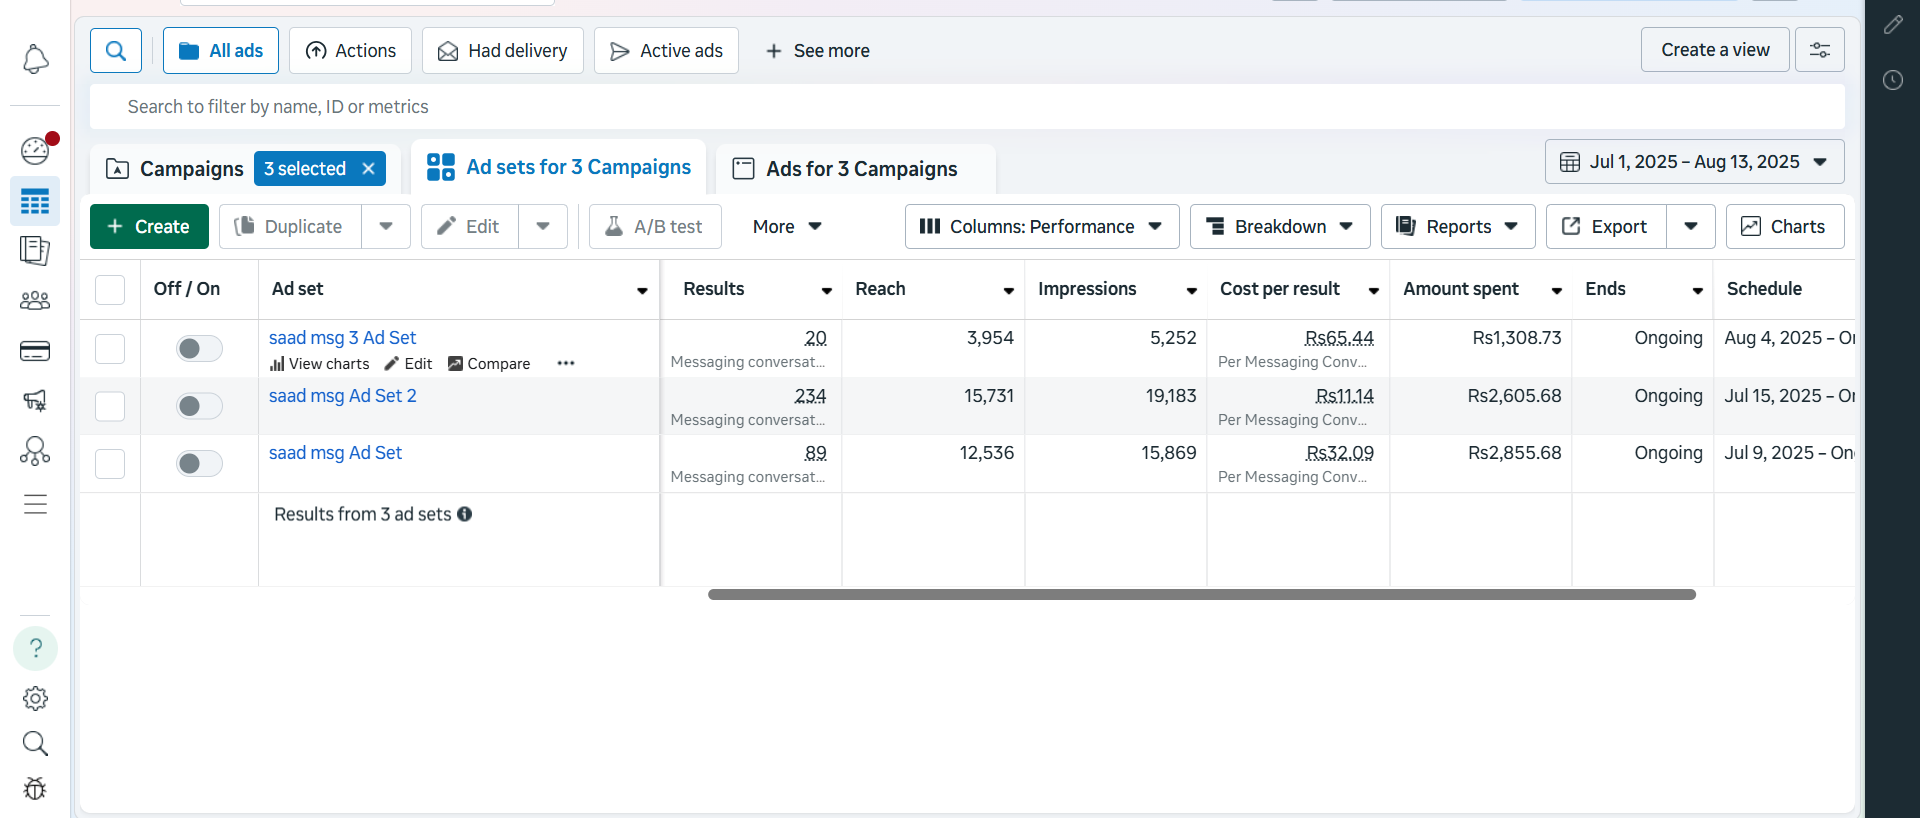This screenshot has height=818, width=1920.
Task: Click the notifications bell icon
Action: tap(35, 59)
